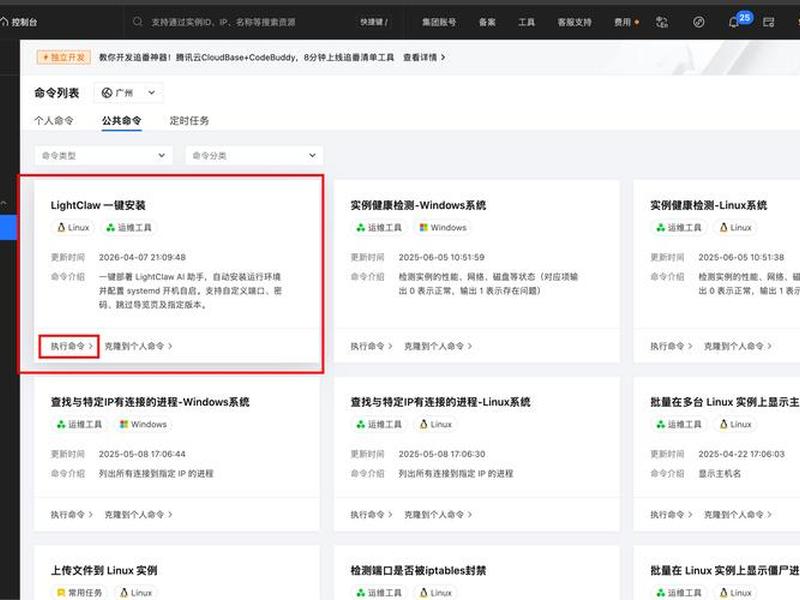Open 工具 menu in top bar
The height and width of the screenshot is (600, 800).
(x=527, y=22)
